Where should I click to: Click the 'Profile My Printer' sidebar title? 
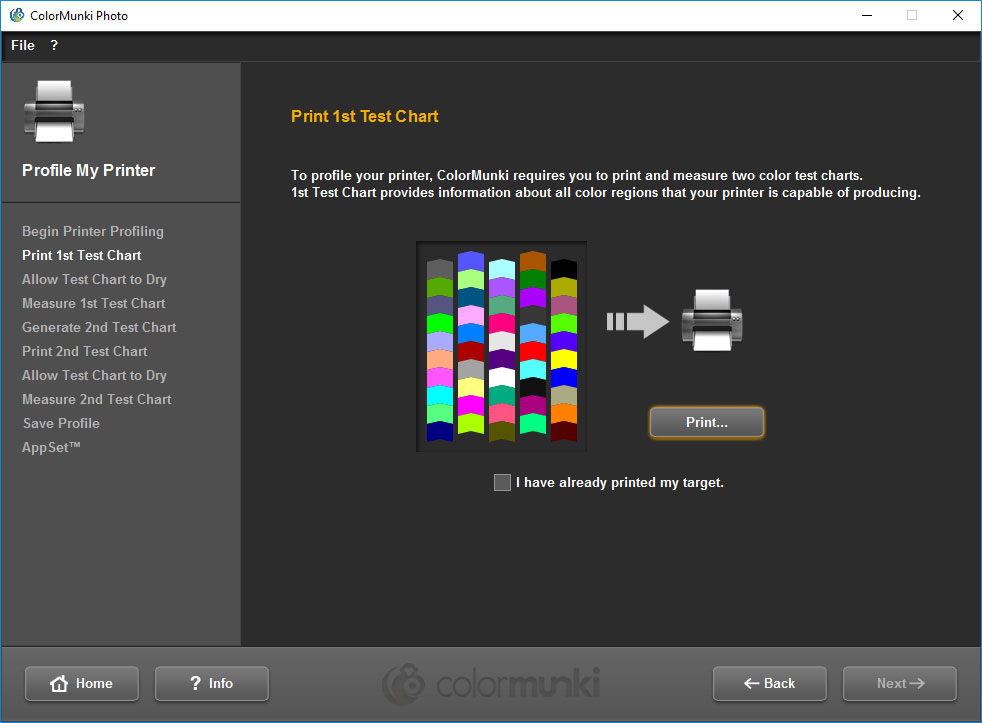point(88,170)
